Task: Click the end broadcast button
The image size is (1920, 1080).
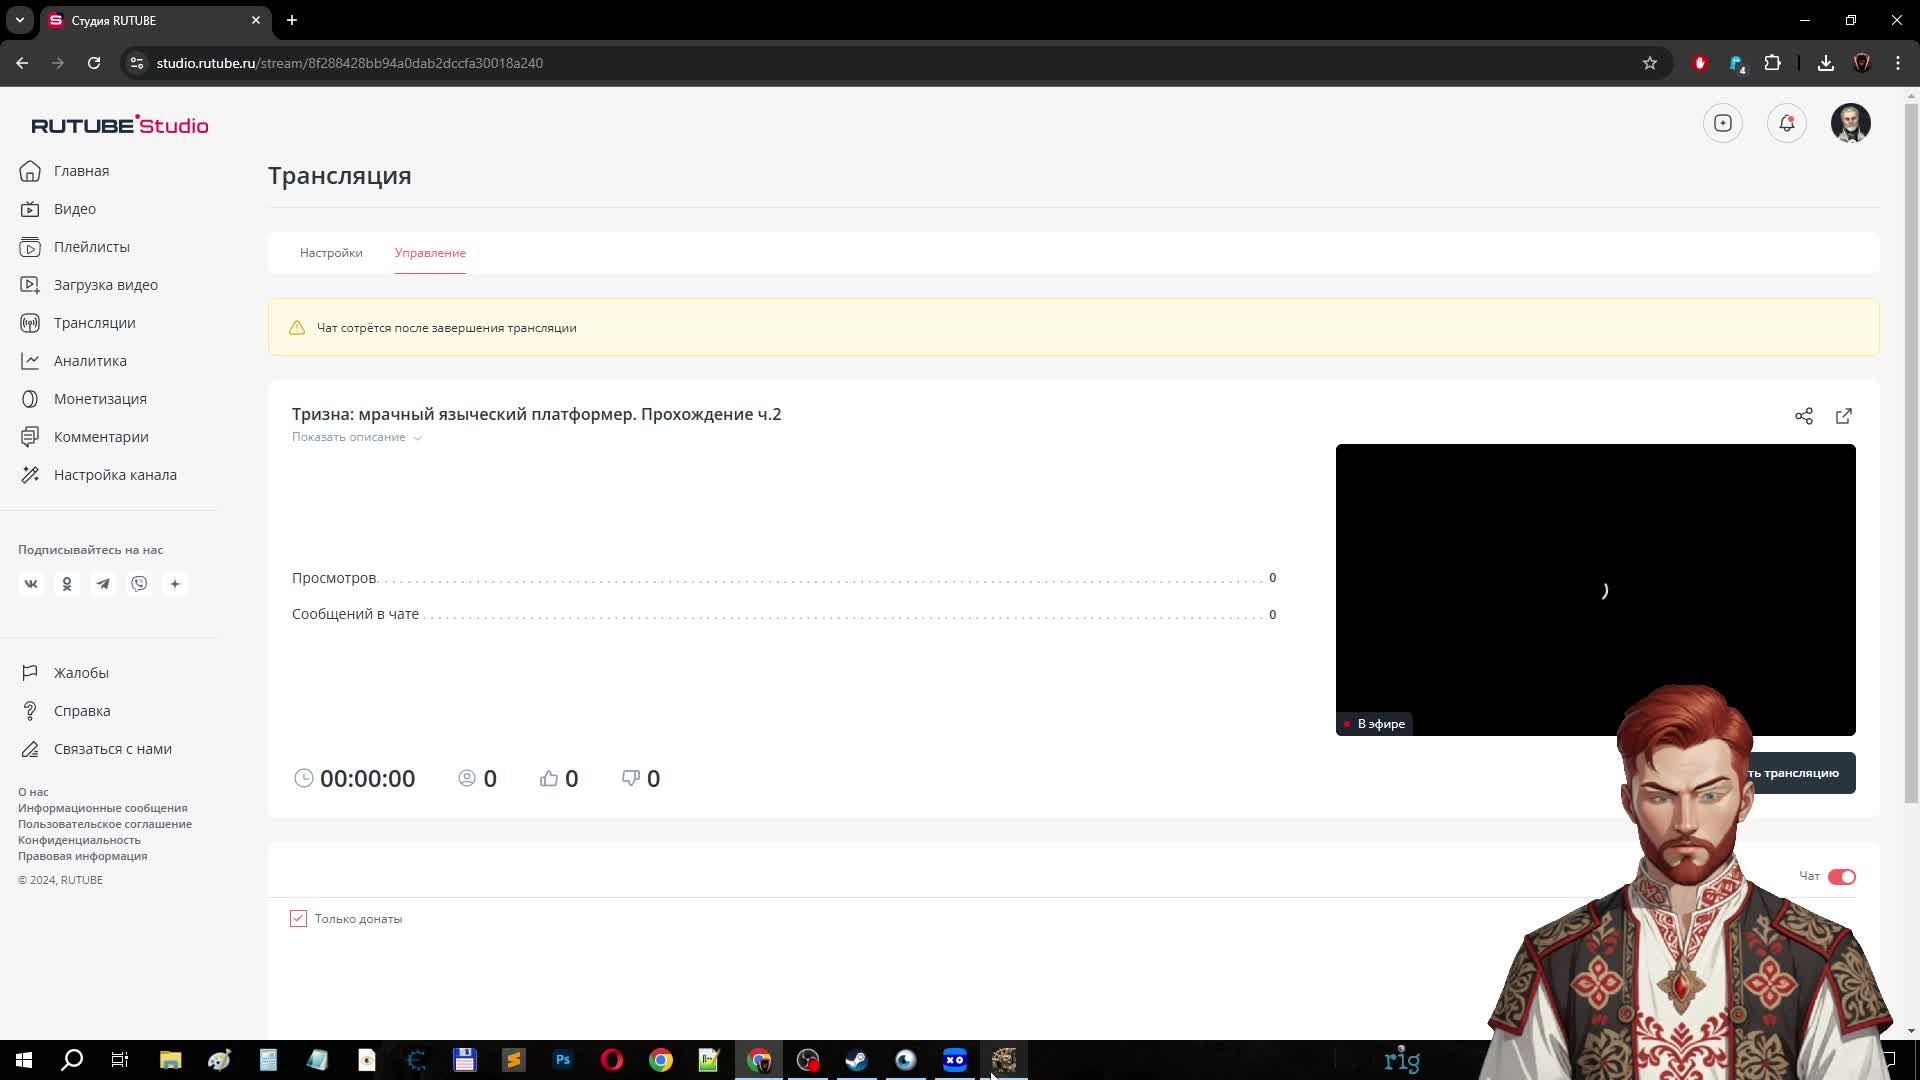Action: [x=1797, y=773]
